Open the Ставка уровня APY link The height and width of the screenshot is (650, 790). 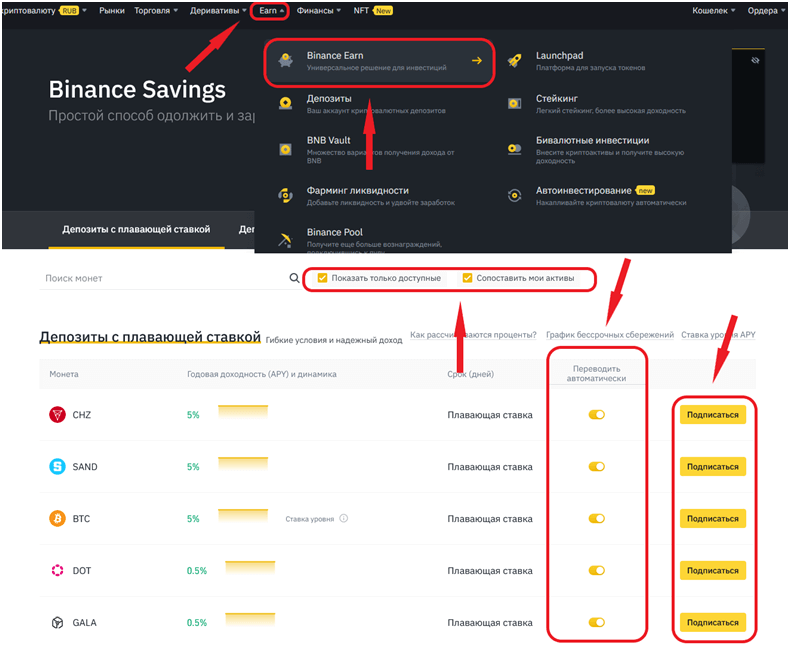(718, 335)
